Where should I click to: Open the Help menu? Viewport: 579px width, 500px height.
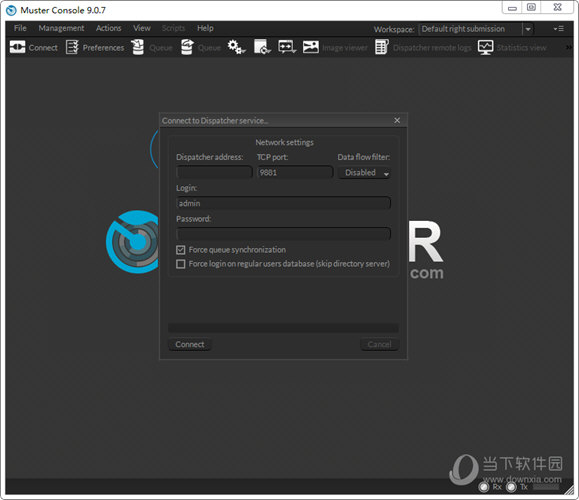pyautogui.click(x=205, y=28)
